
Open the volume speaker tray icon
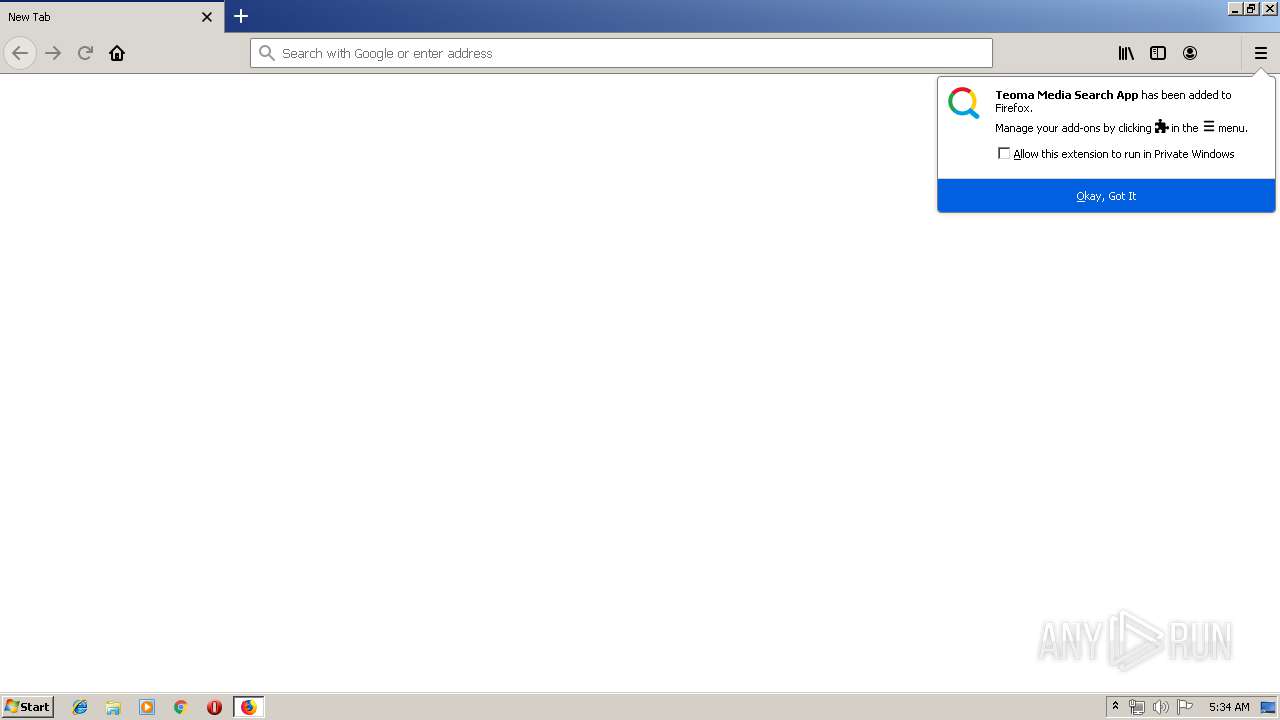tap(1161, 707)
